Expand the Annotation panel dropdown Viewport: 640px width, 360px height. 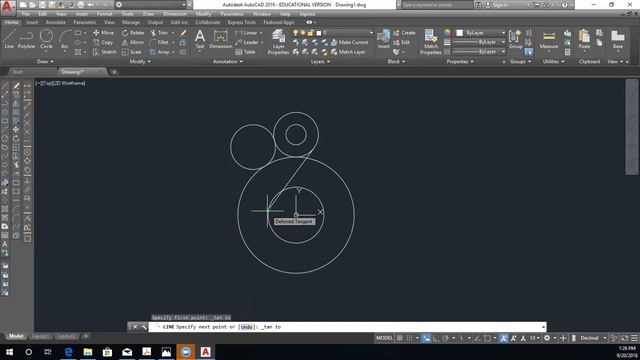pyautogui.click(x=228, y=62)
